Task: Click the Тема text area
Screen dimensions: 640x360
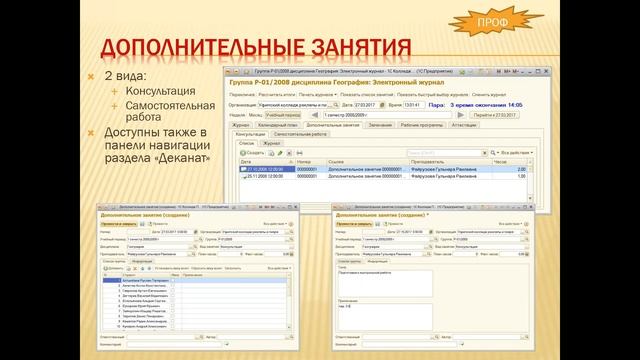Action: tap(385, 283)
